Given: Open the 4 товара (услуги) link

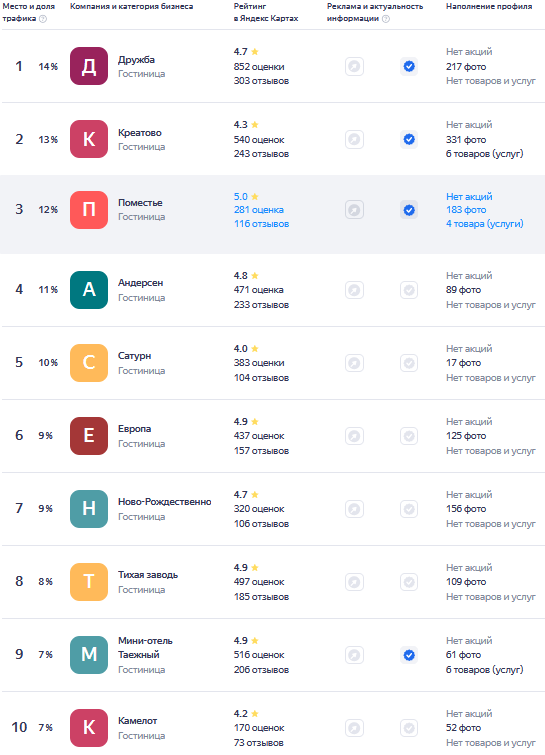Looking at the screenshot, I should 484,224.
